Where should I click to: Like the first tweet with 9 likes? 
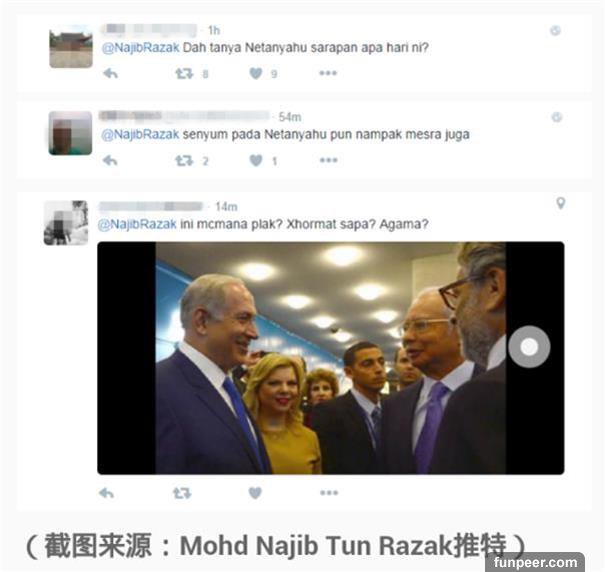(x=256, y=73)
